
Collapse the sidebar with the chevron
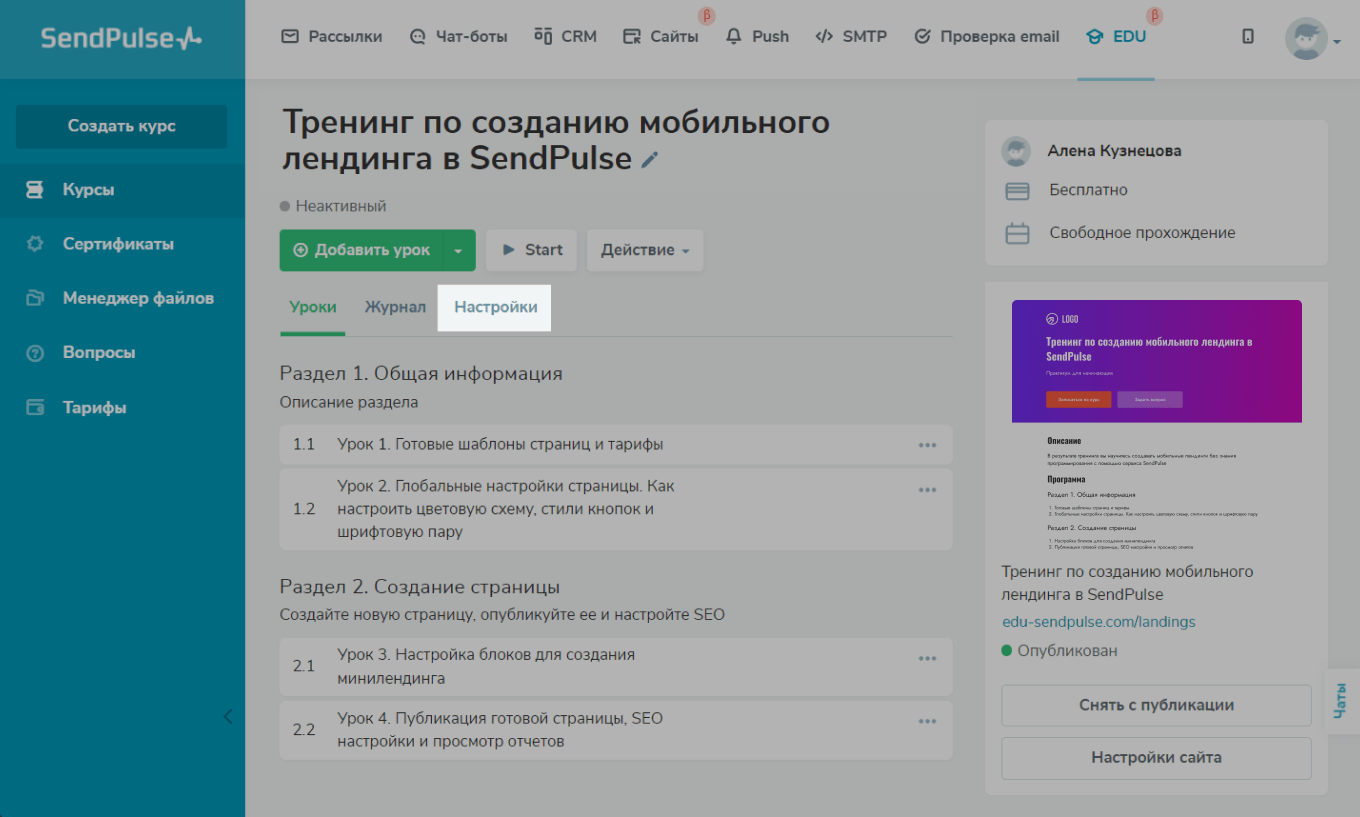tap(227, 716)
